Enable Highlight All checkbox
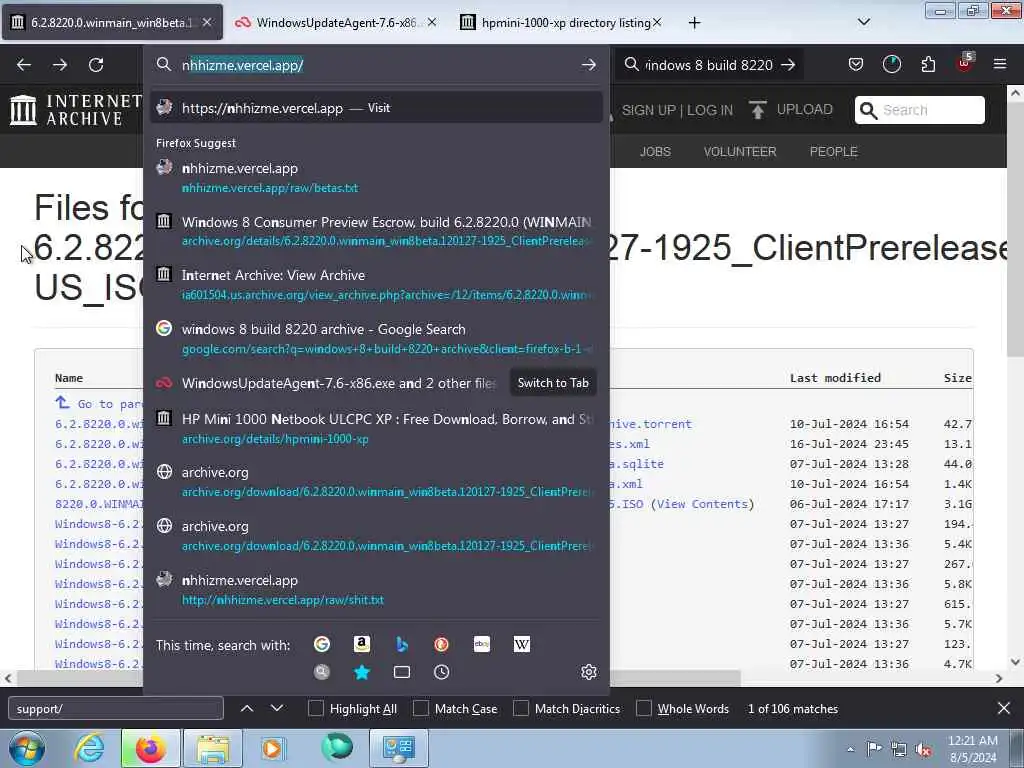 315,709
